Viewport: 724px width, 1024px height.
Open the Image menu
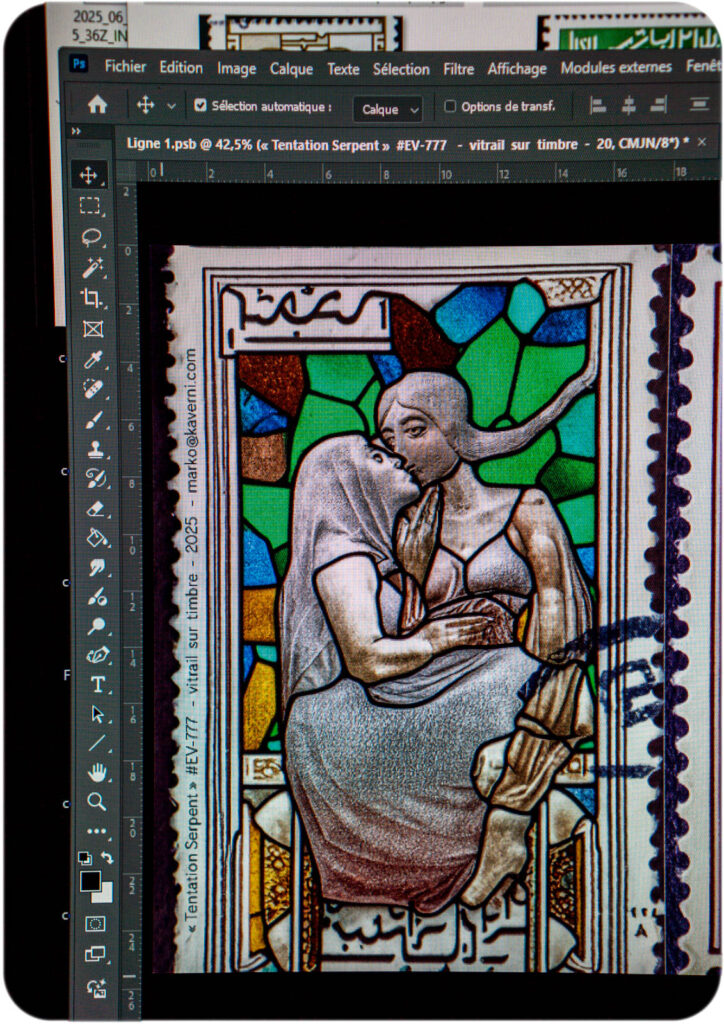click(x=236, y=69)
